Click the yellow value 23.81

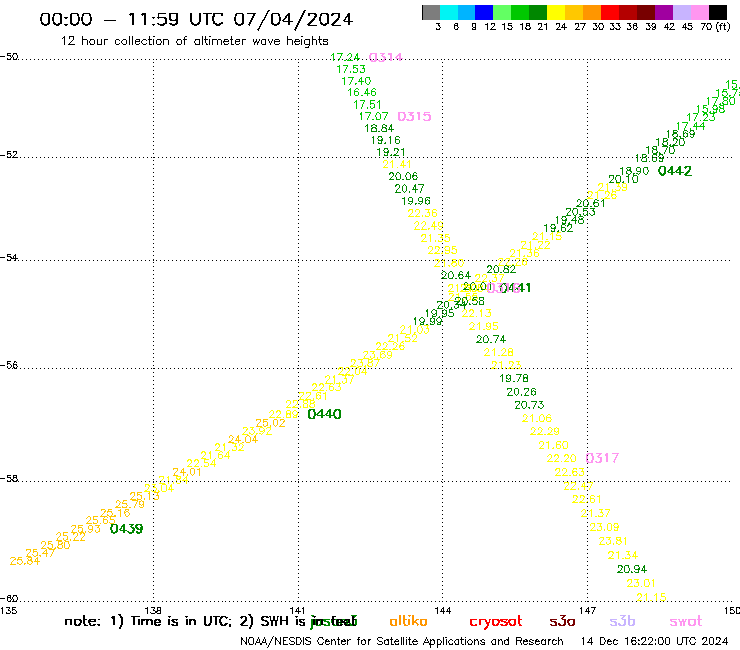coord(614,541)
